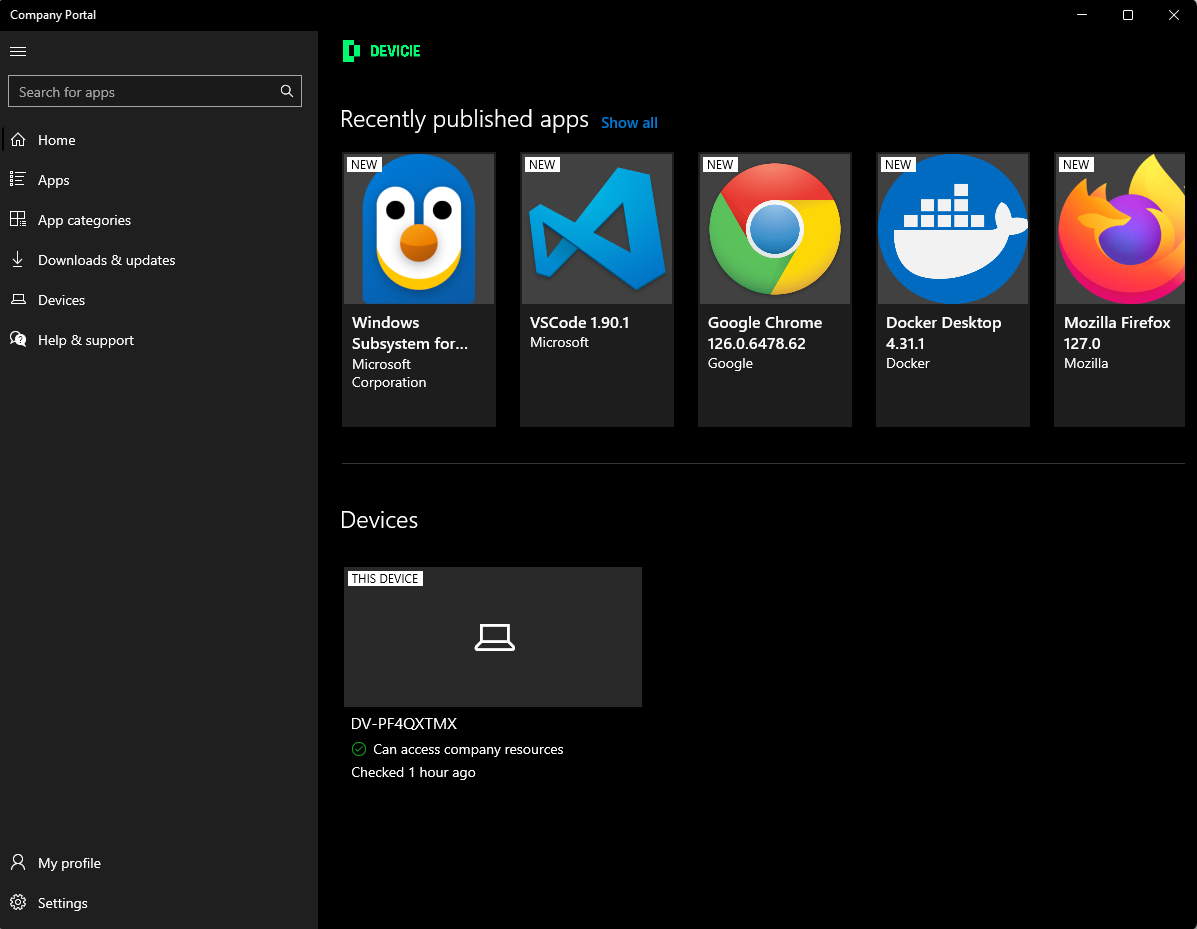Click Show all recently published apps

click(x=629, y=122)
